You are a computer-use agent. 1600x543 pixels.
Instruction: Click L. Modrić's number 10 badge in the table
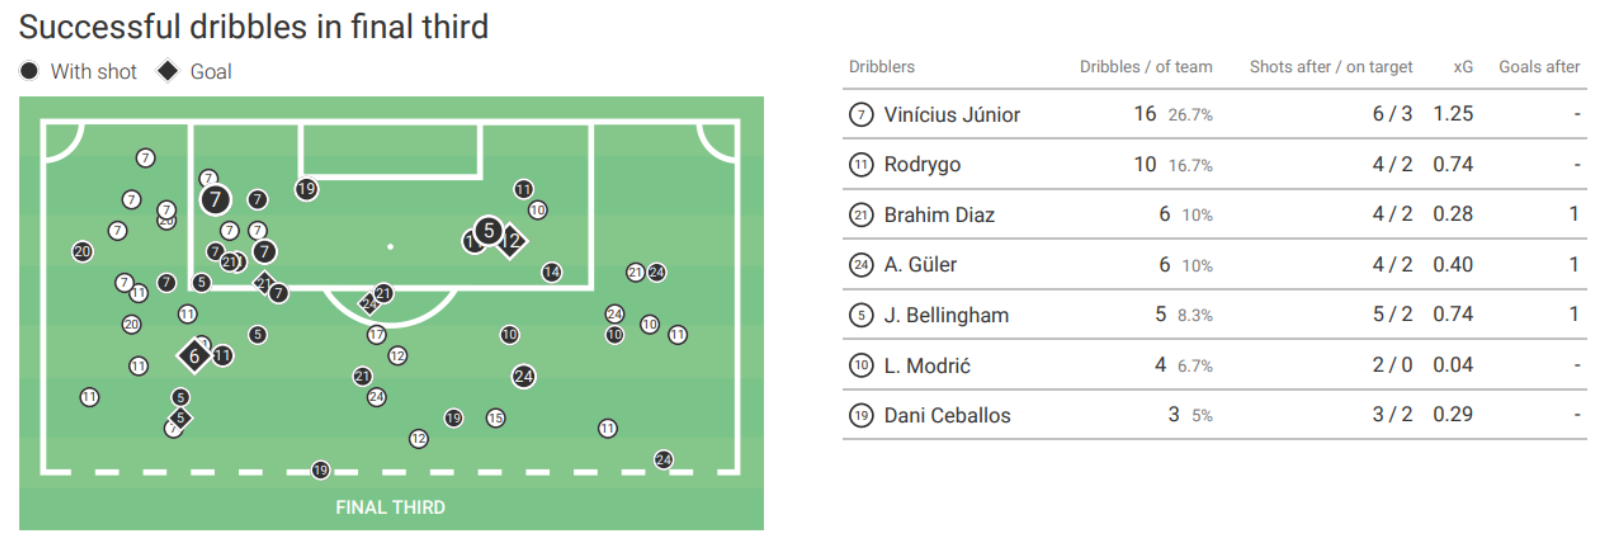[x=861, y=366]
